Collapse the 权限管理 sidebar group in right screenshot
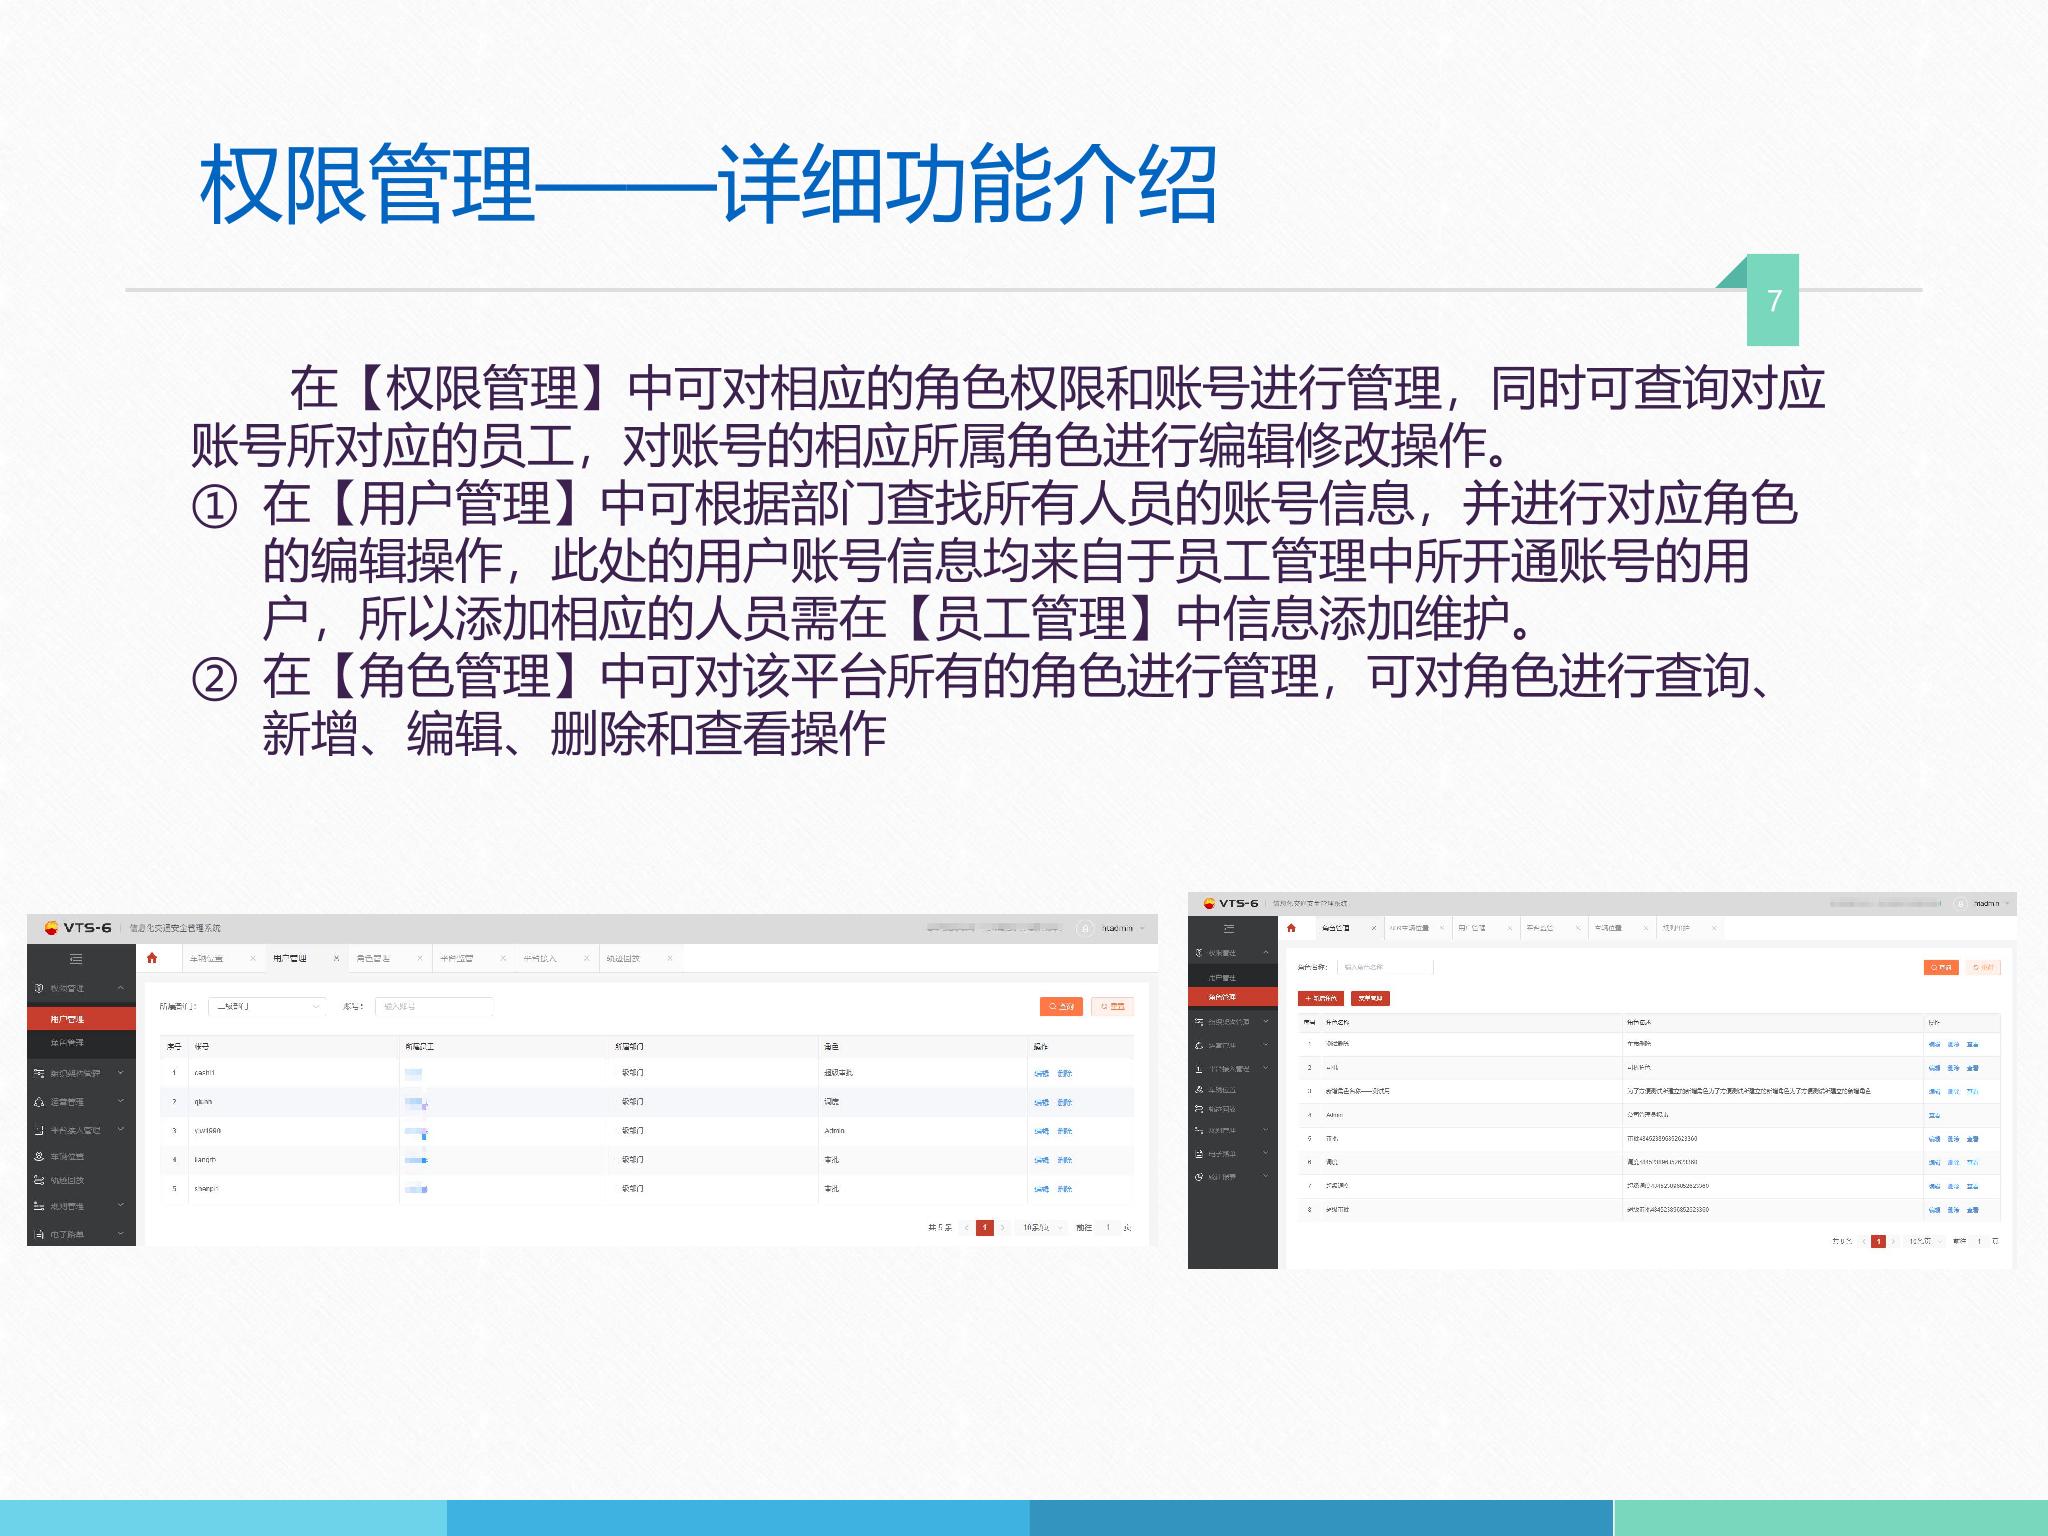Screen dimensions: 2048x1536 point(1233,952)
